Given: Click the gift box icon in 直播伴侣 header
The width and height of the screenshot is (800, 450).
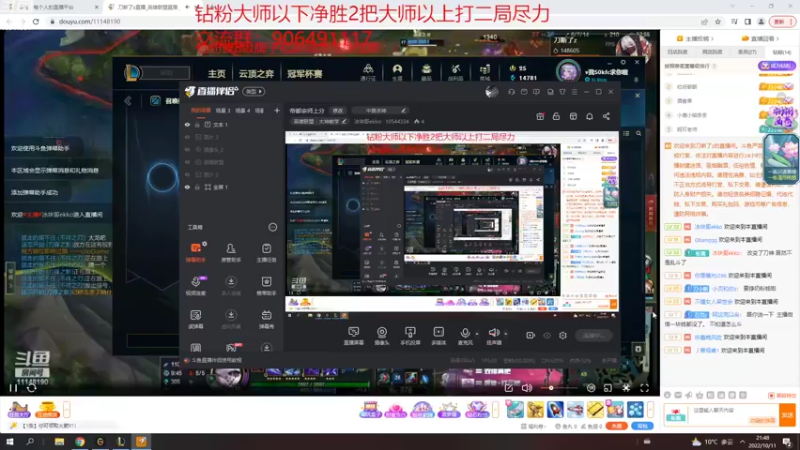Looking at the screenshot, I should tap(540, 116).
